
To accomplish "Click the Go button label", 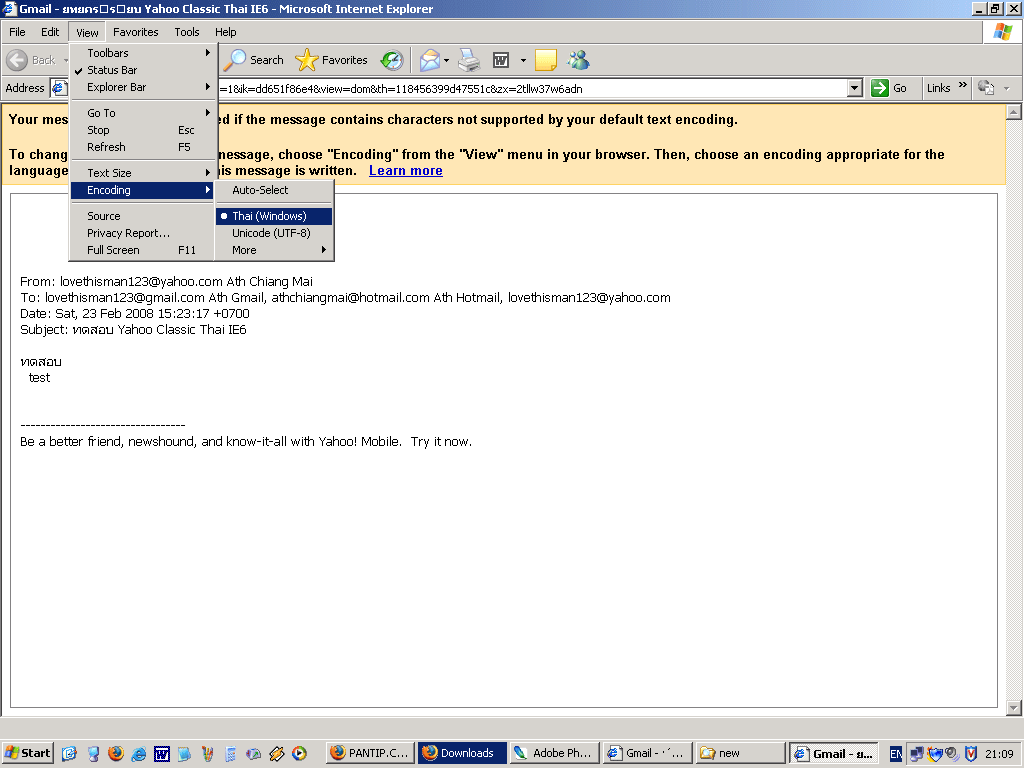I will pos(899,88).
